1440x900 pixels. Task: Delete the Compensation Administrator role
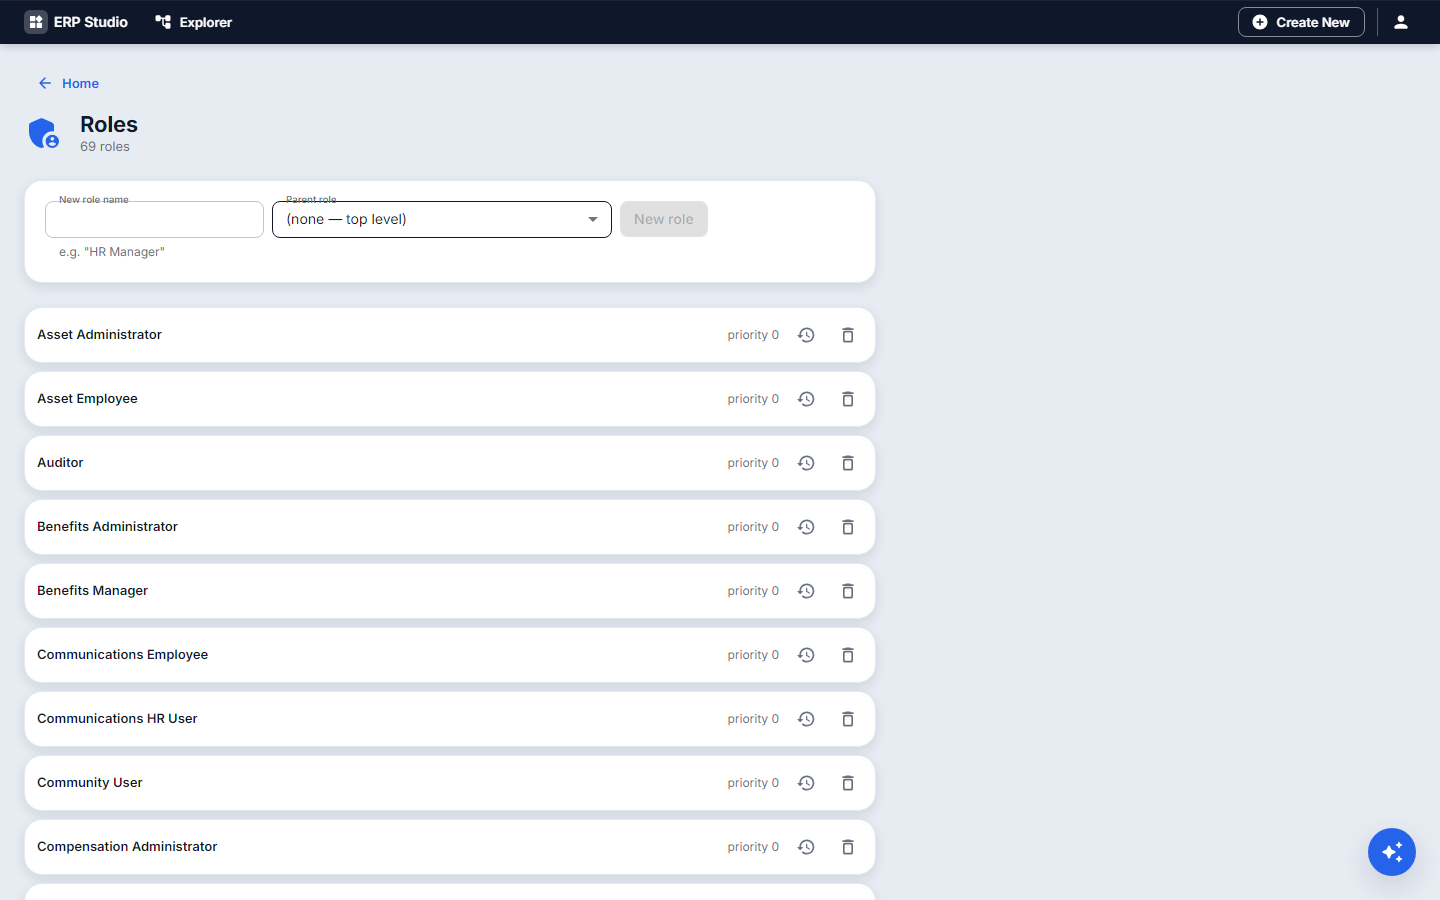(848, 847)
